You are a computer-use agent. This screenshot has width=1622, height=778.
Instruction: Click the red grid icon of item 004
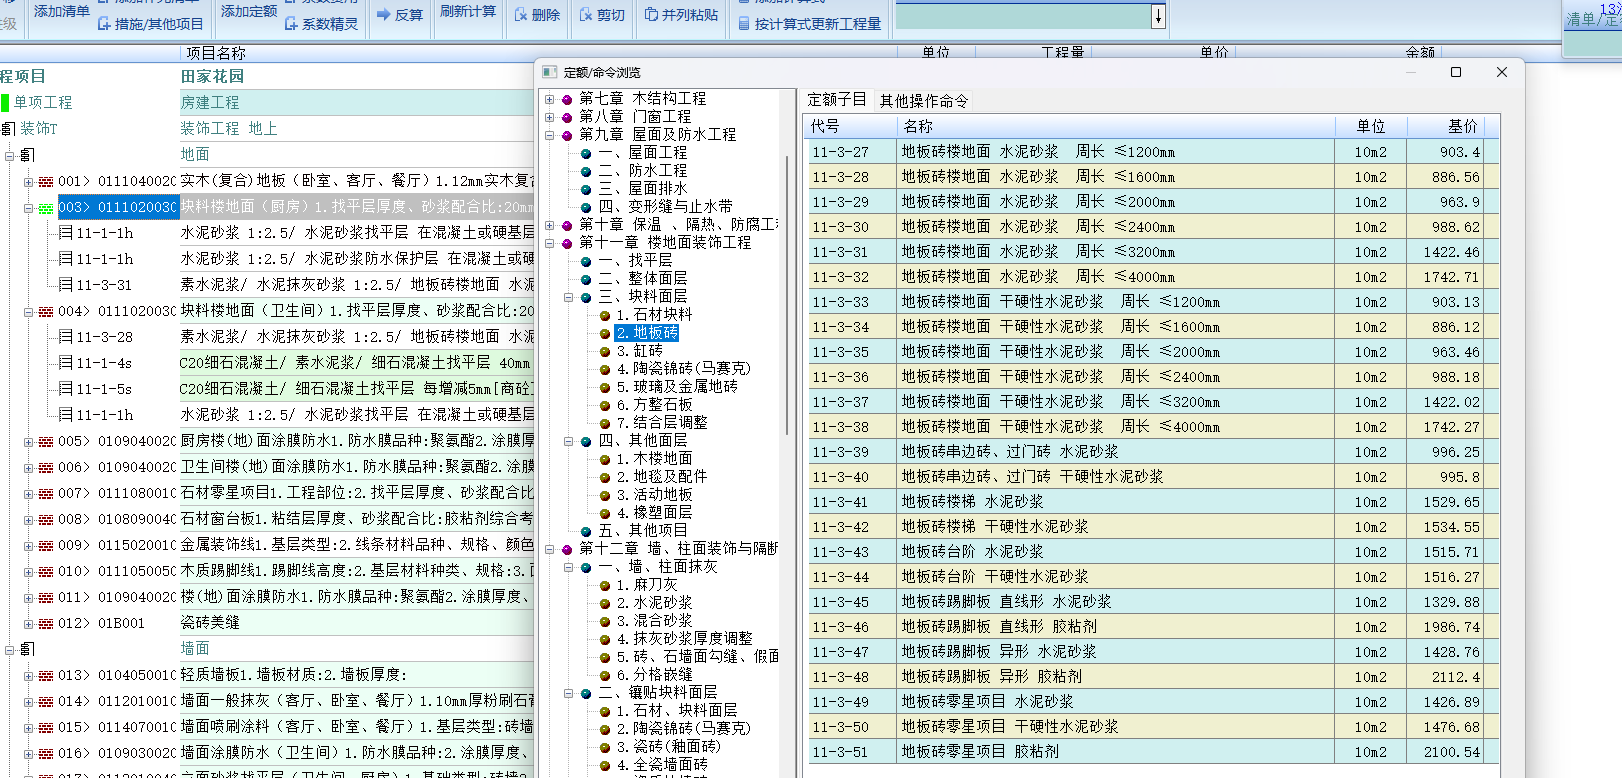click(46, 312)
